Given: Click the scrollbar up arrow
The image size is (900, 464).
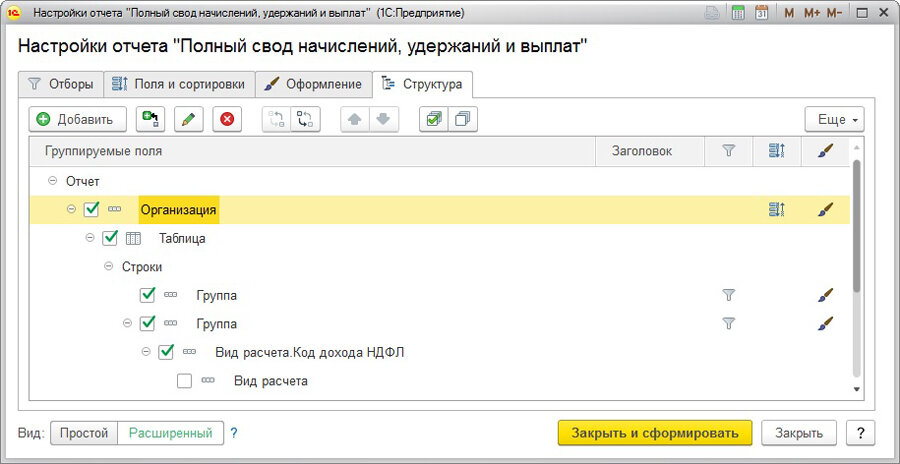Looking at the screenshot, I should [x=857, y=147].
